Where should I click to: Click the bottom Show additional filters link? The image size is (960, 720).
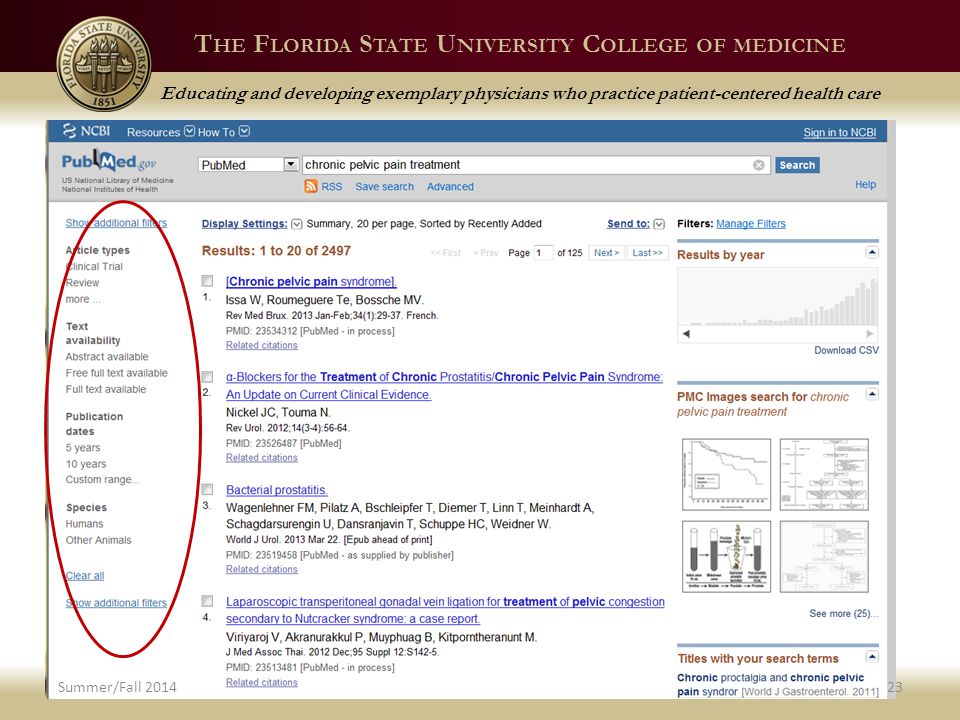[116, 603]
